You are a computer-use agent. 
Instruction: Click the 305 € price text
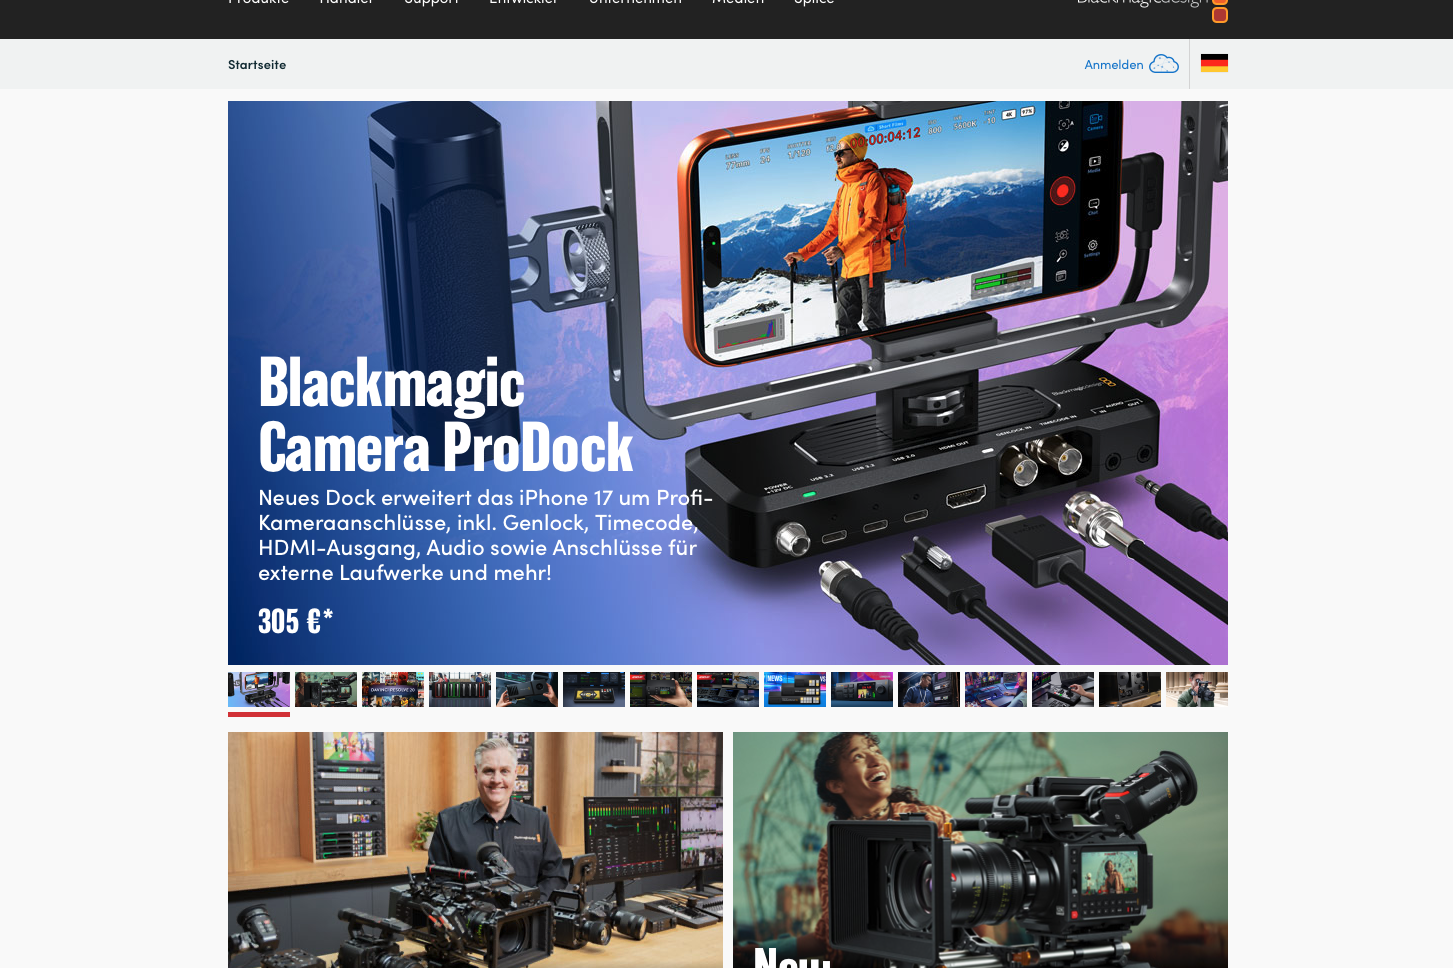(295, 621)
